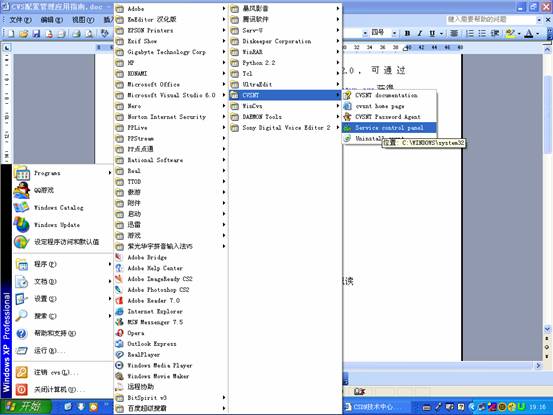The width and height of the screenshot is (553, 415).
Task: Launch CVSNT Password Agent
Action: [389, 117]
